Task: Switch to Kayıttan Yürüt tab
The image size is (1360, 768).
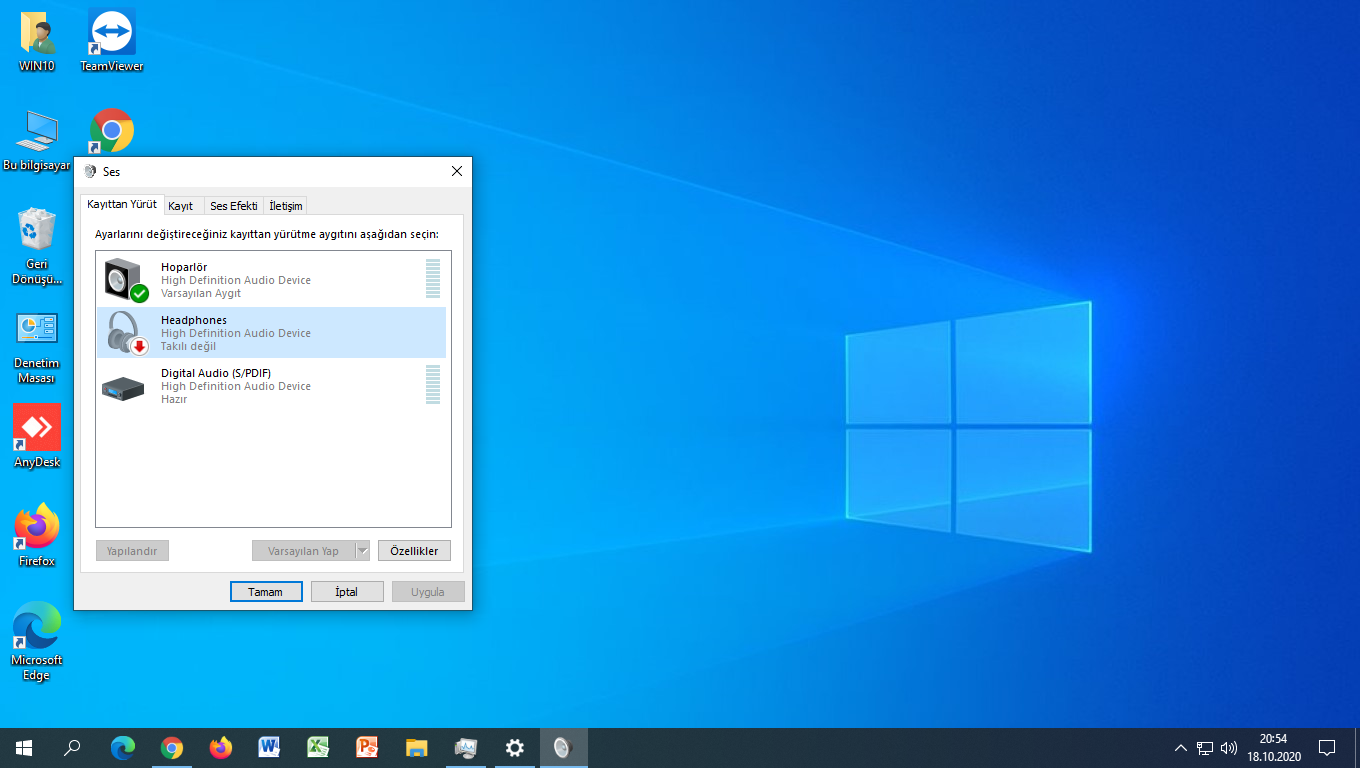Action: 122,204
